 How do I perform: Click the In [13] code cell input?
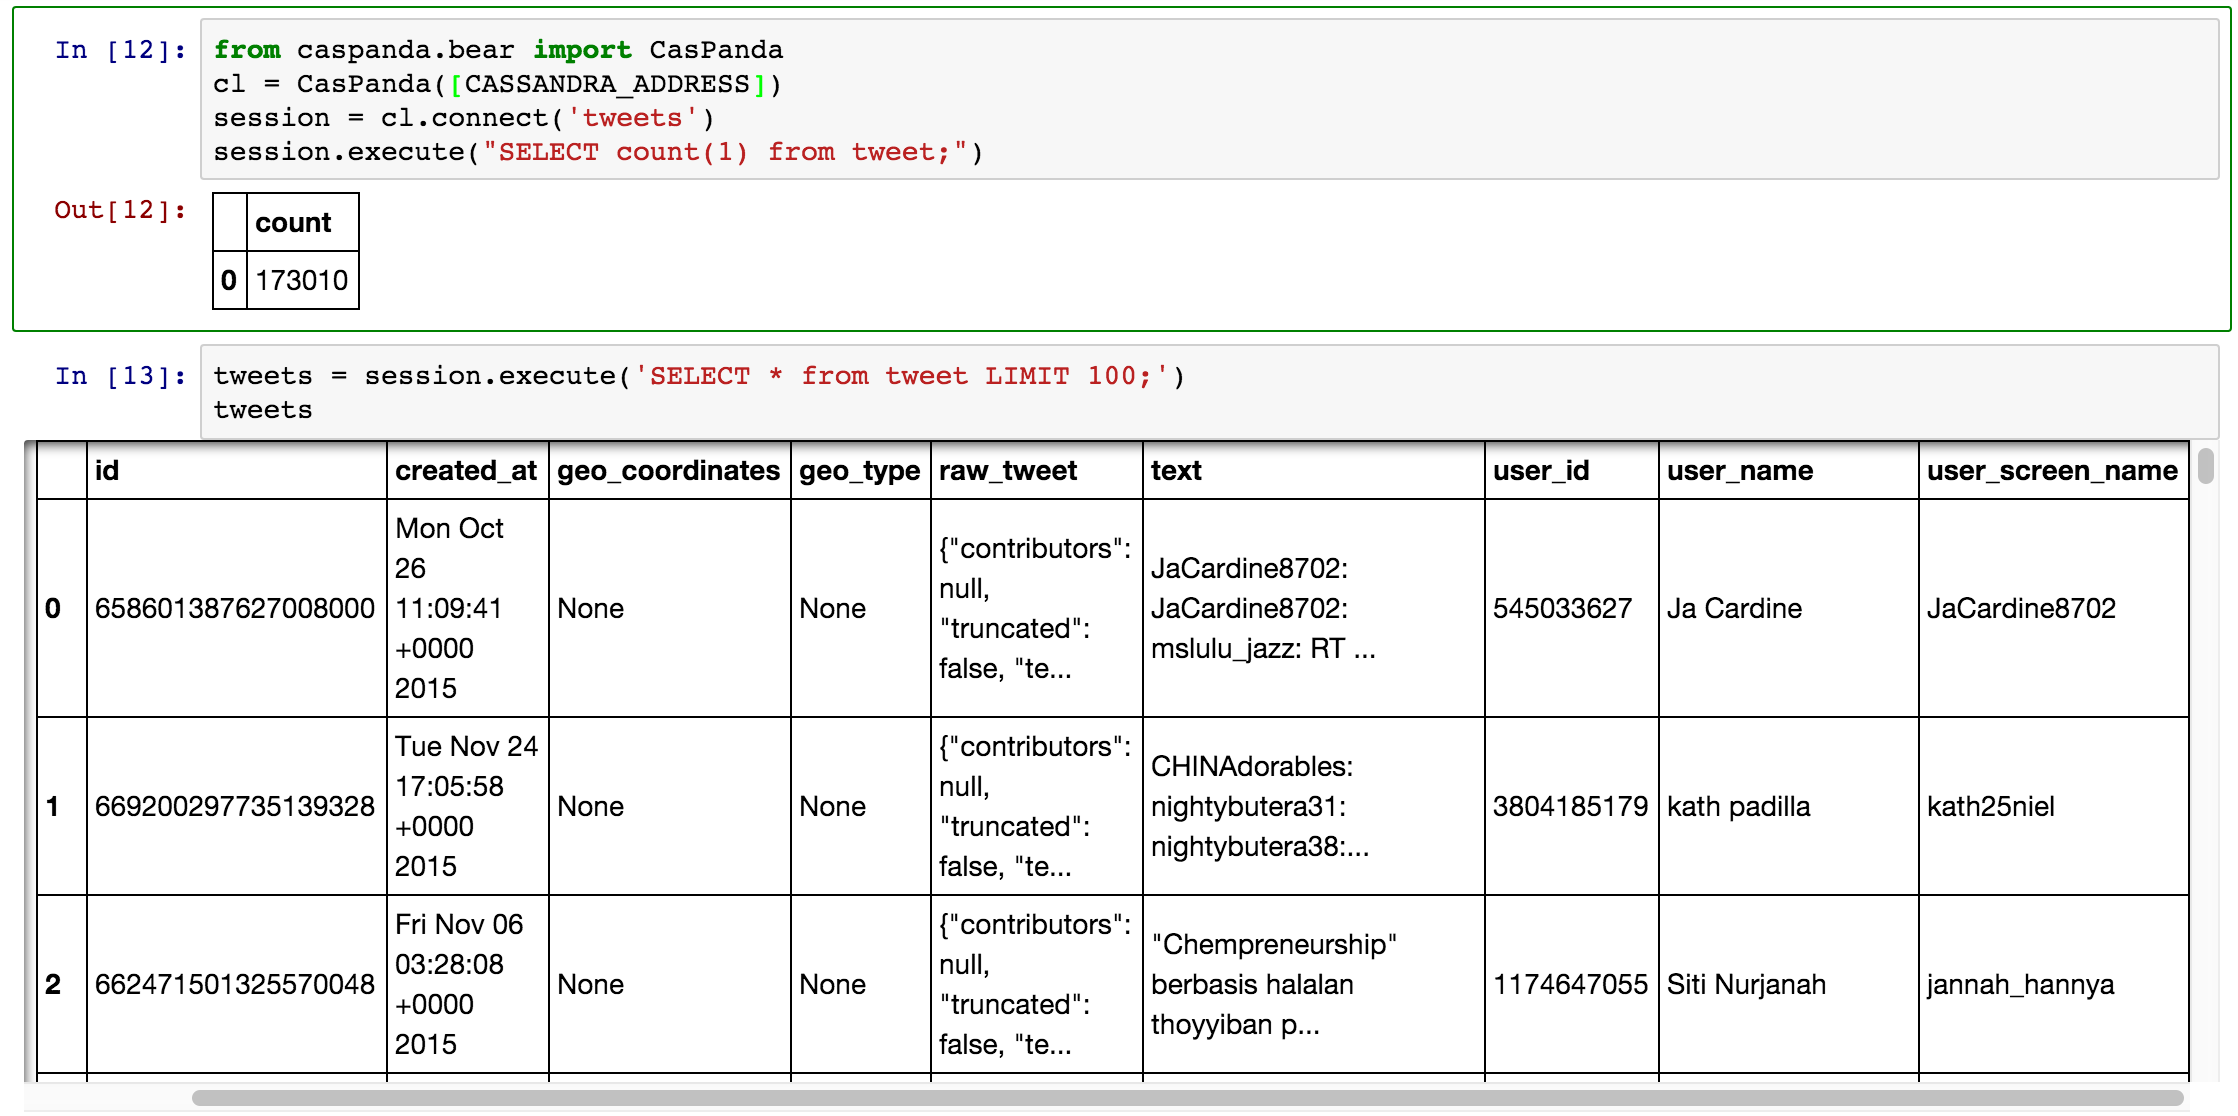[1209, 392]
